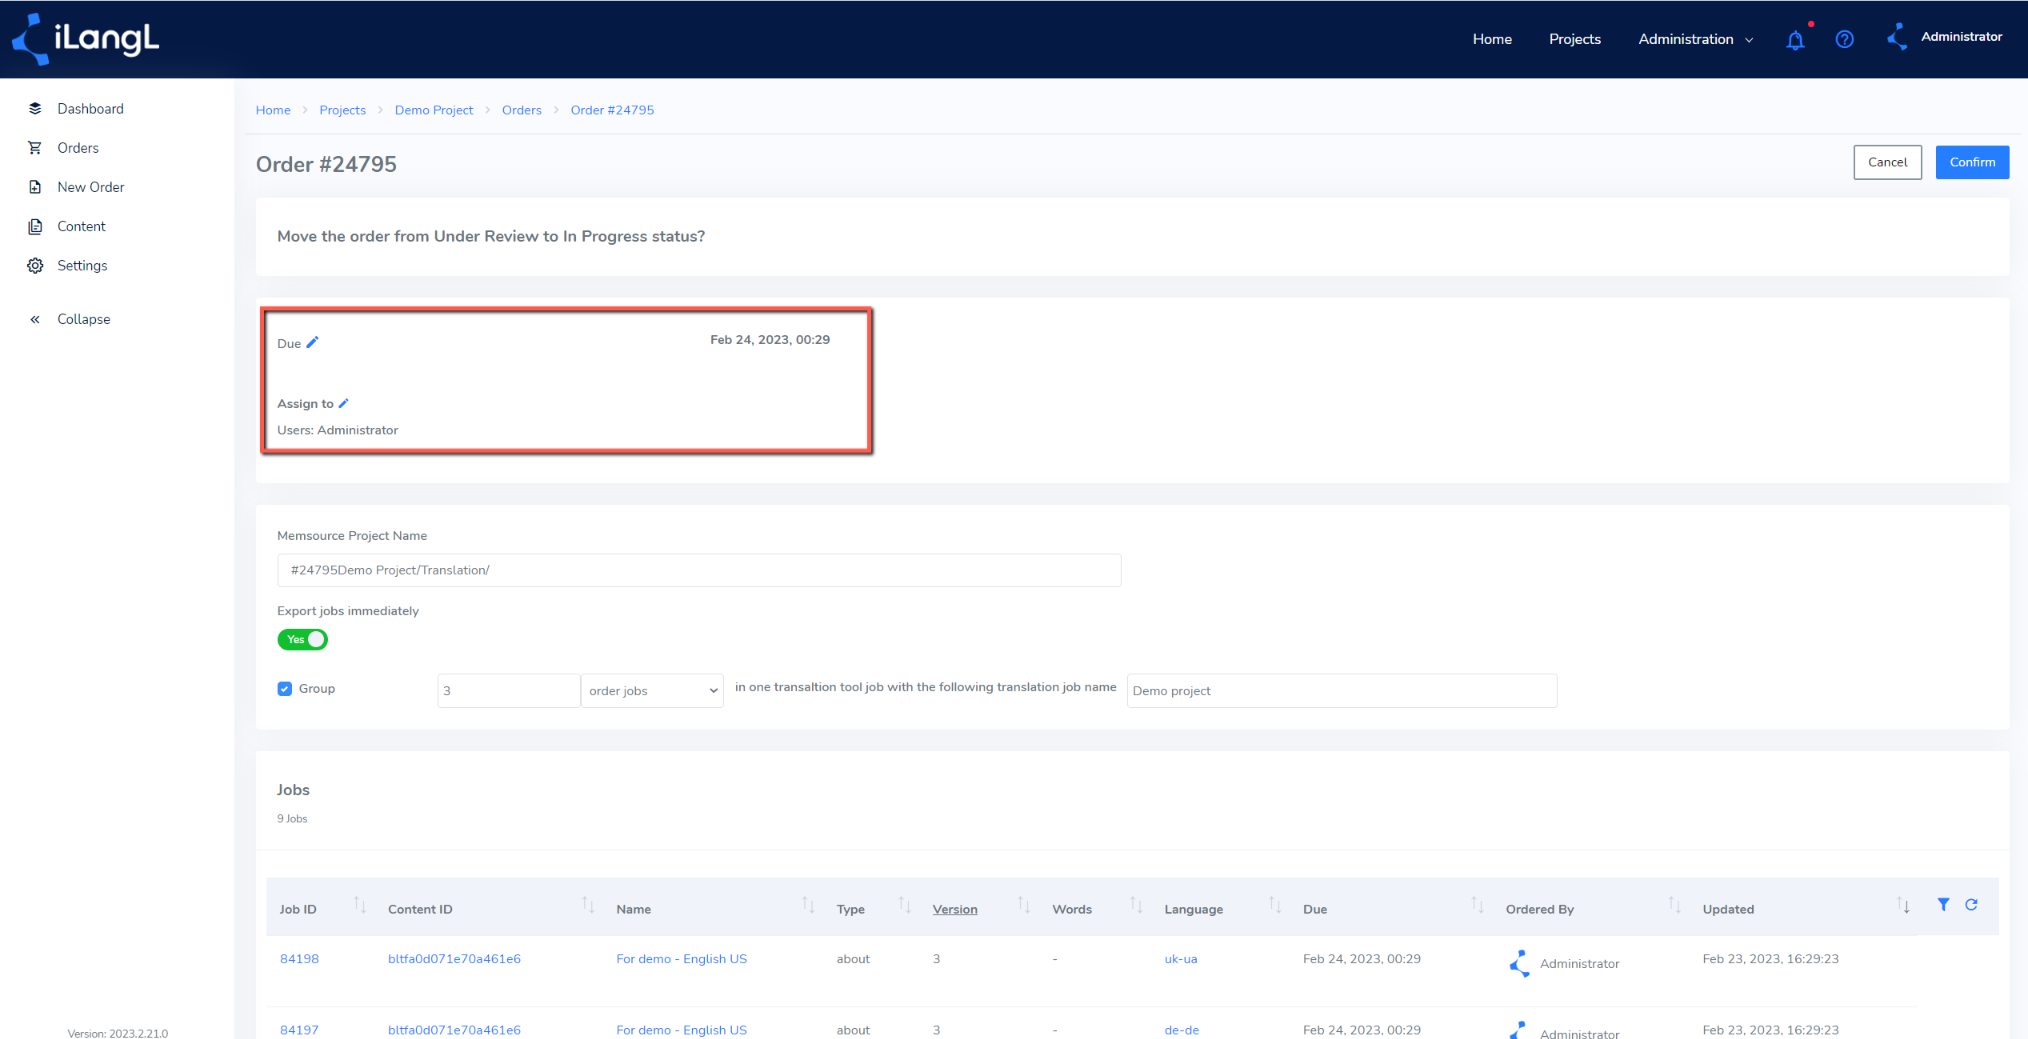Click the Settings gear icon
Screen dimensions: 2028x1039
35,265
